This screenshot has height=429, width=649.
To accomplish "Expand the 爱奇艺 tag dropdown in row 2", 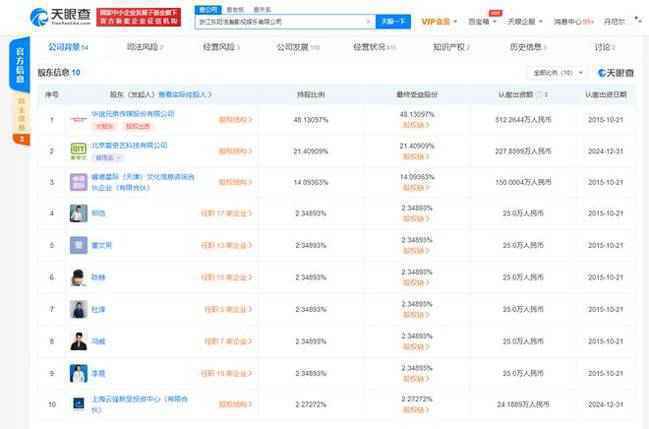I will 108,157.
